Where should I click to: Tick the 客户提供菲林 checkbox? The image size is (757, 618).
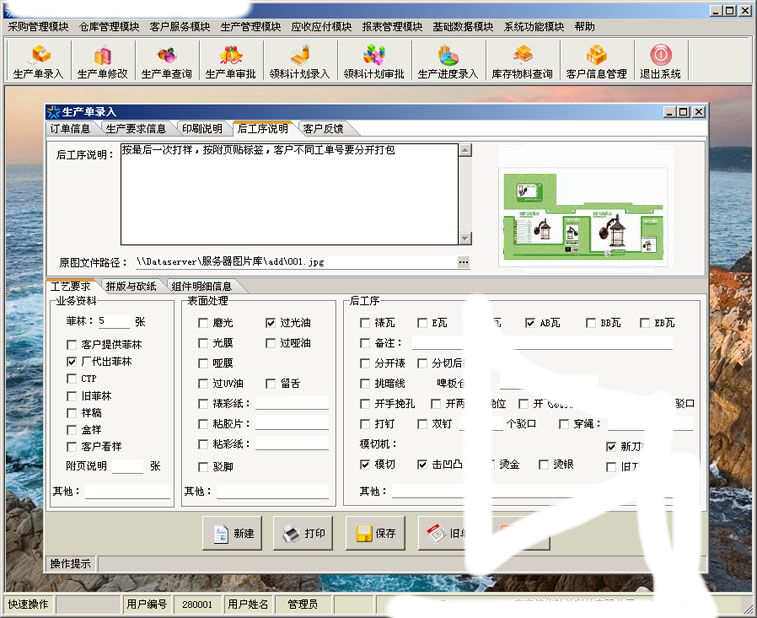(71, 345)
